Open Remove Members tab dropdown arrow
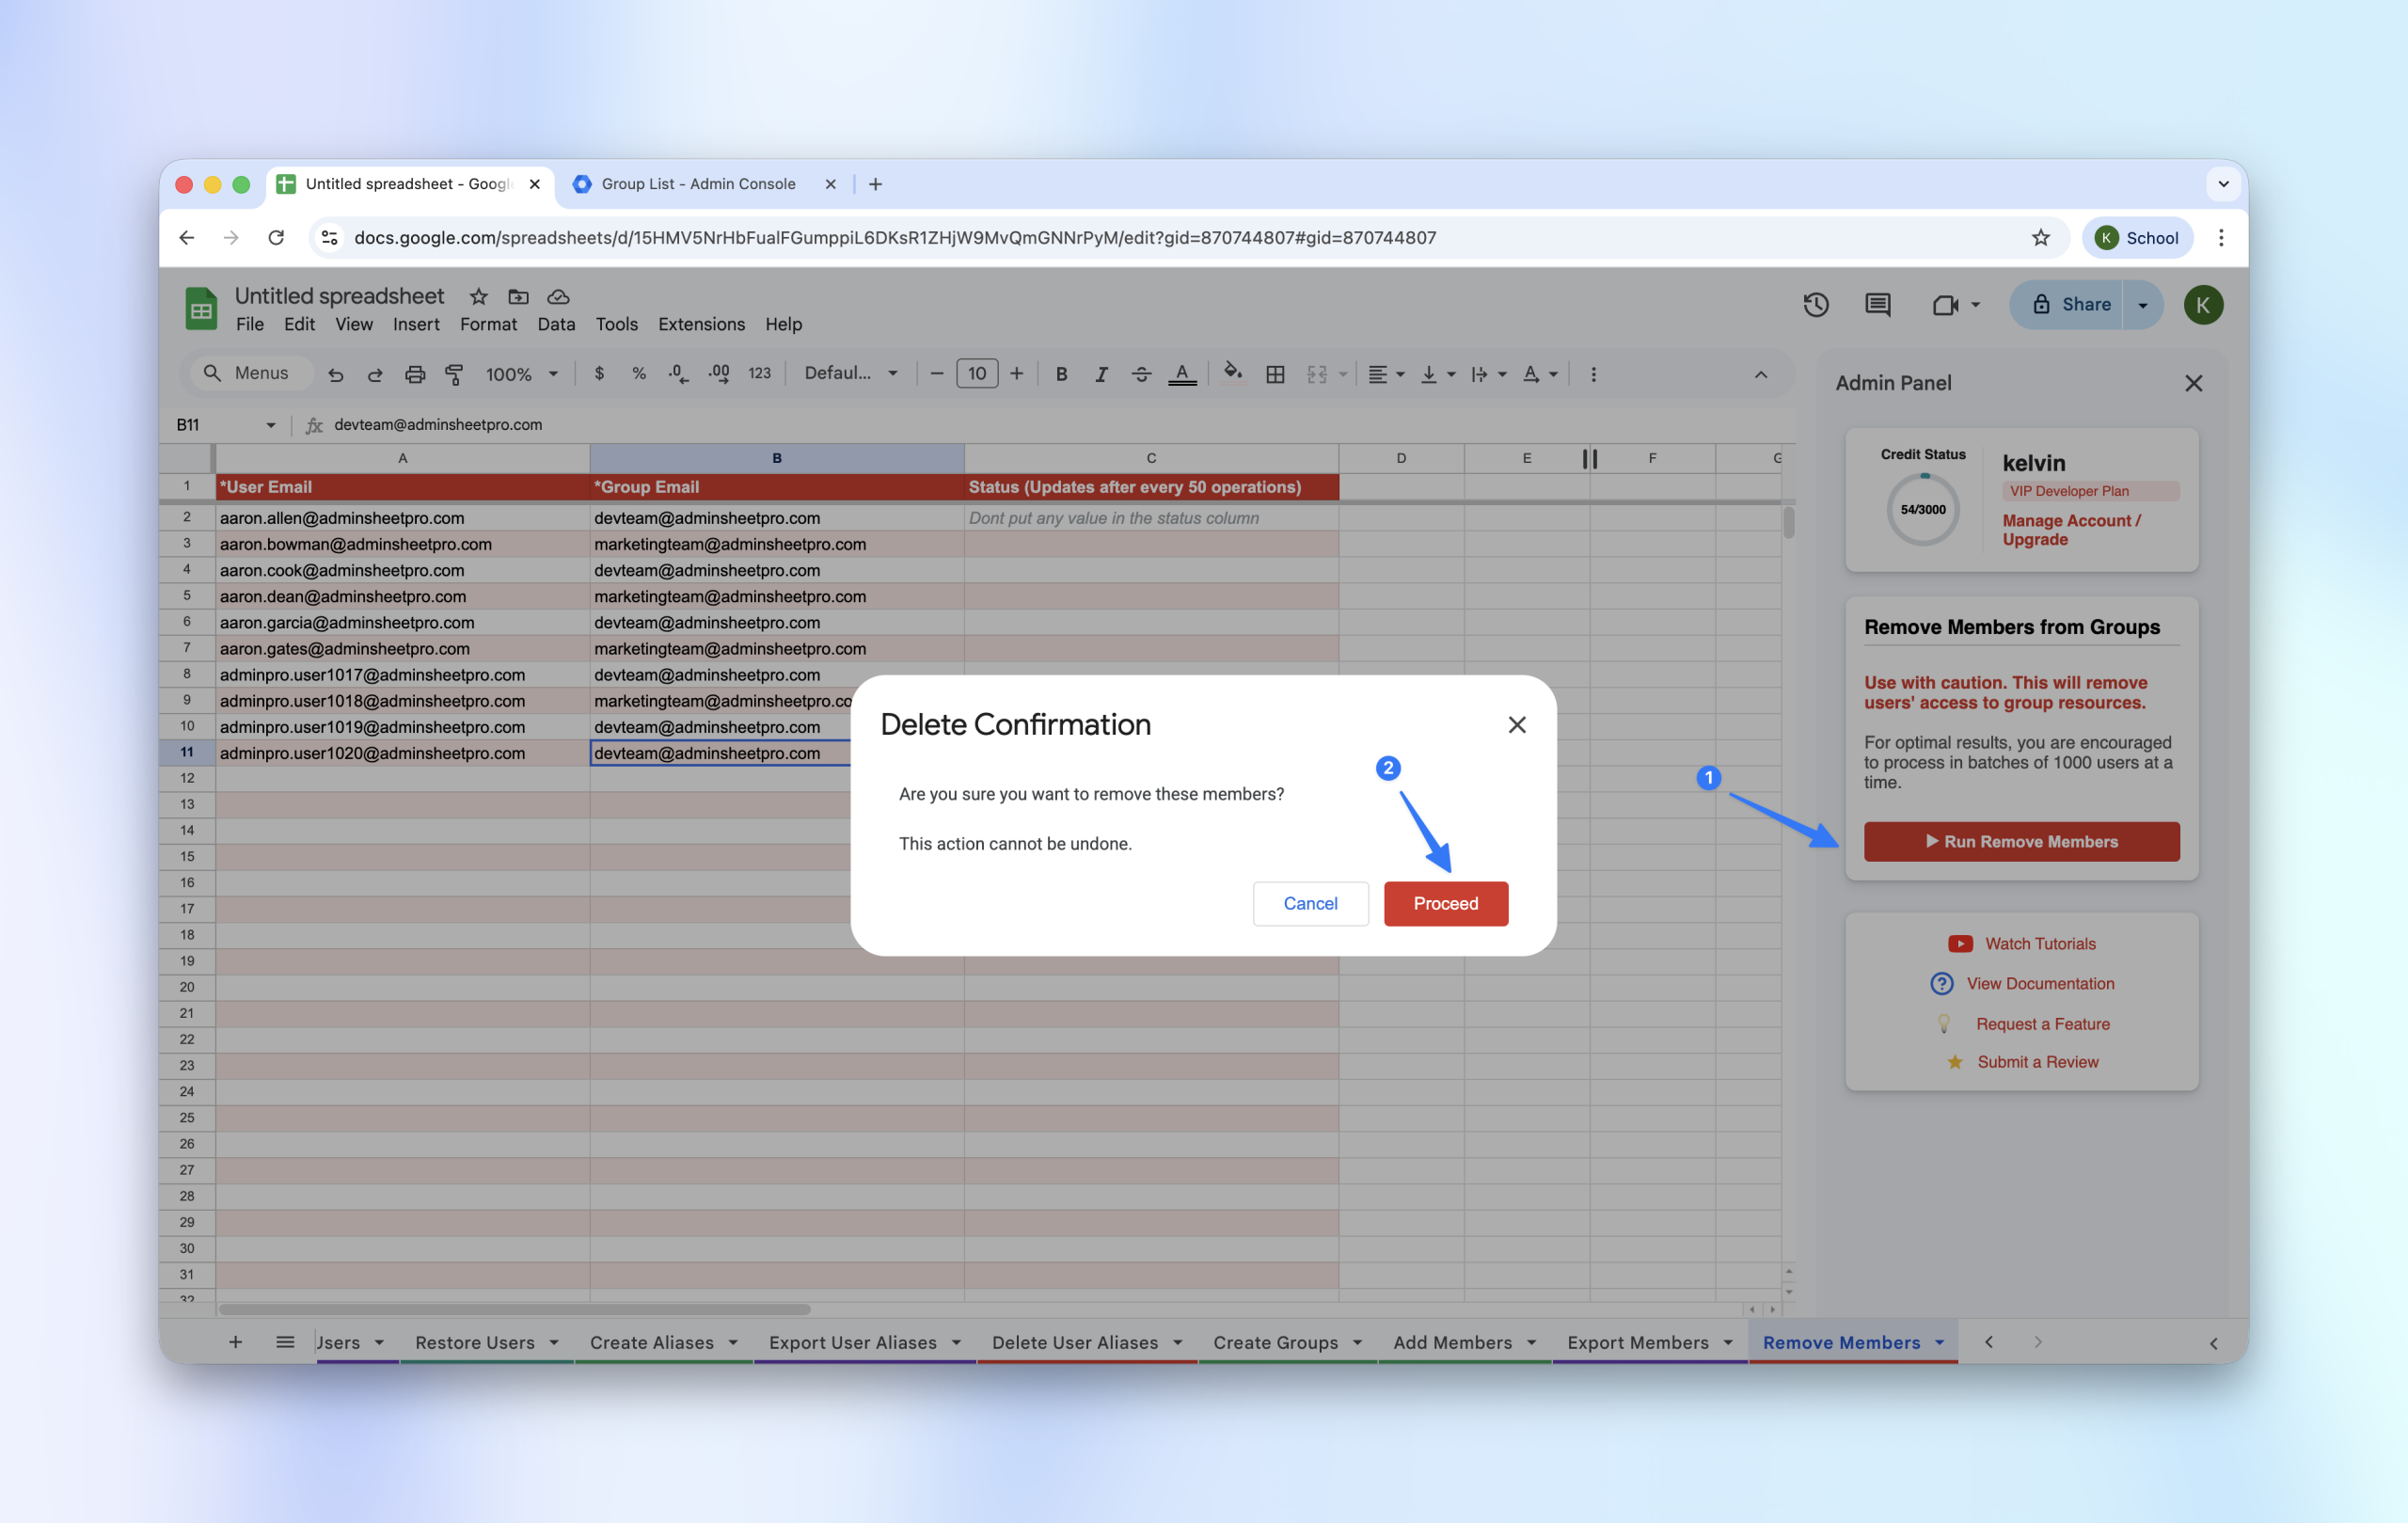 [x=1939, y=1342]
